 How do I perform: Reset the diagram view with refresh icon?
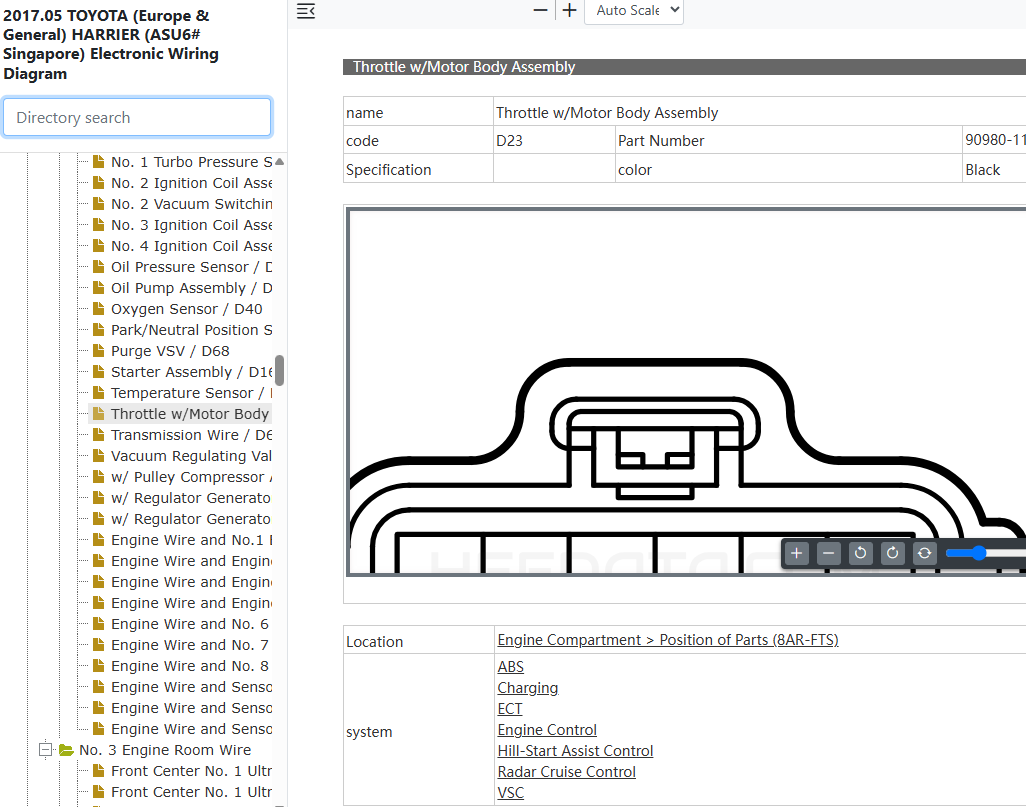click(x=925, y=553)
